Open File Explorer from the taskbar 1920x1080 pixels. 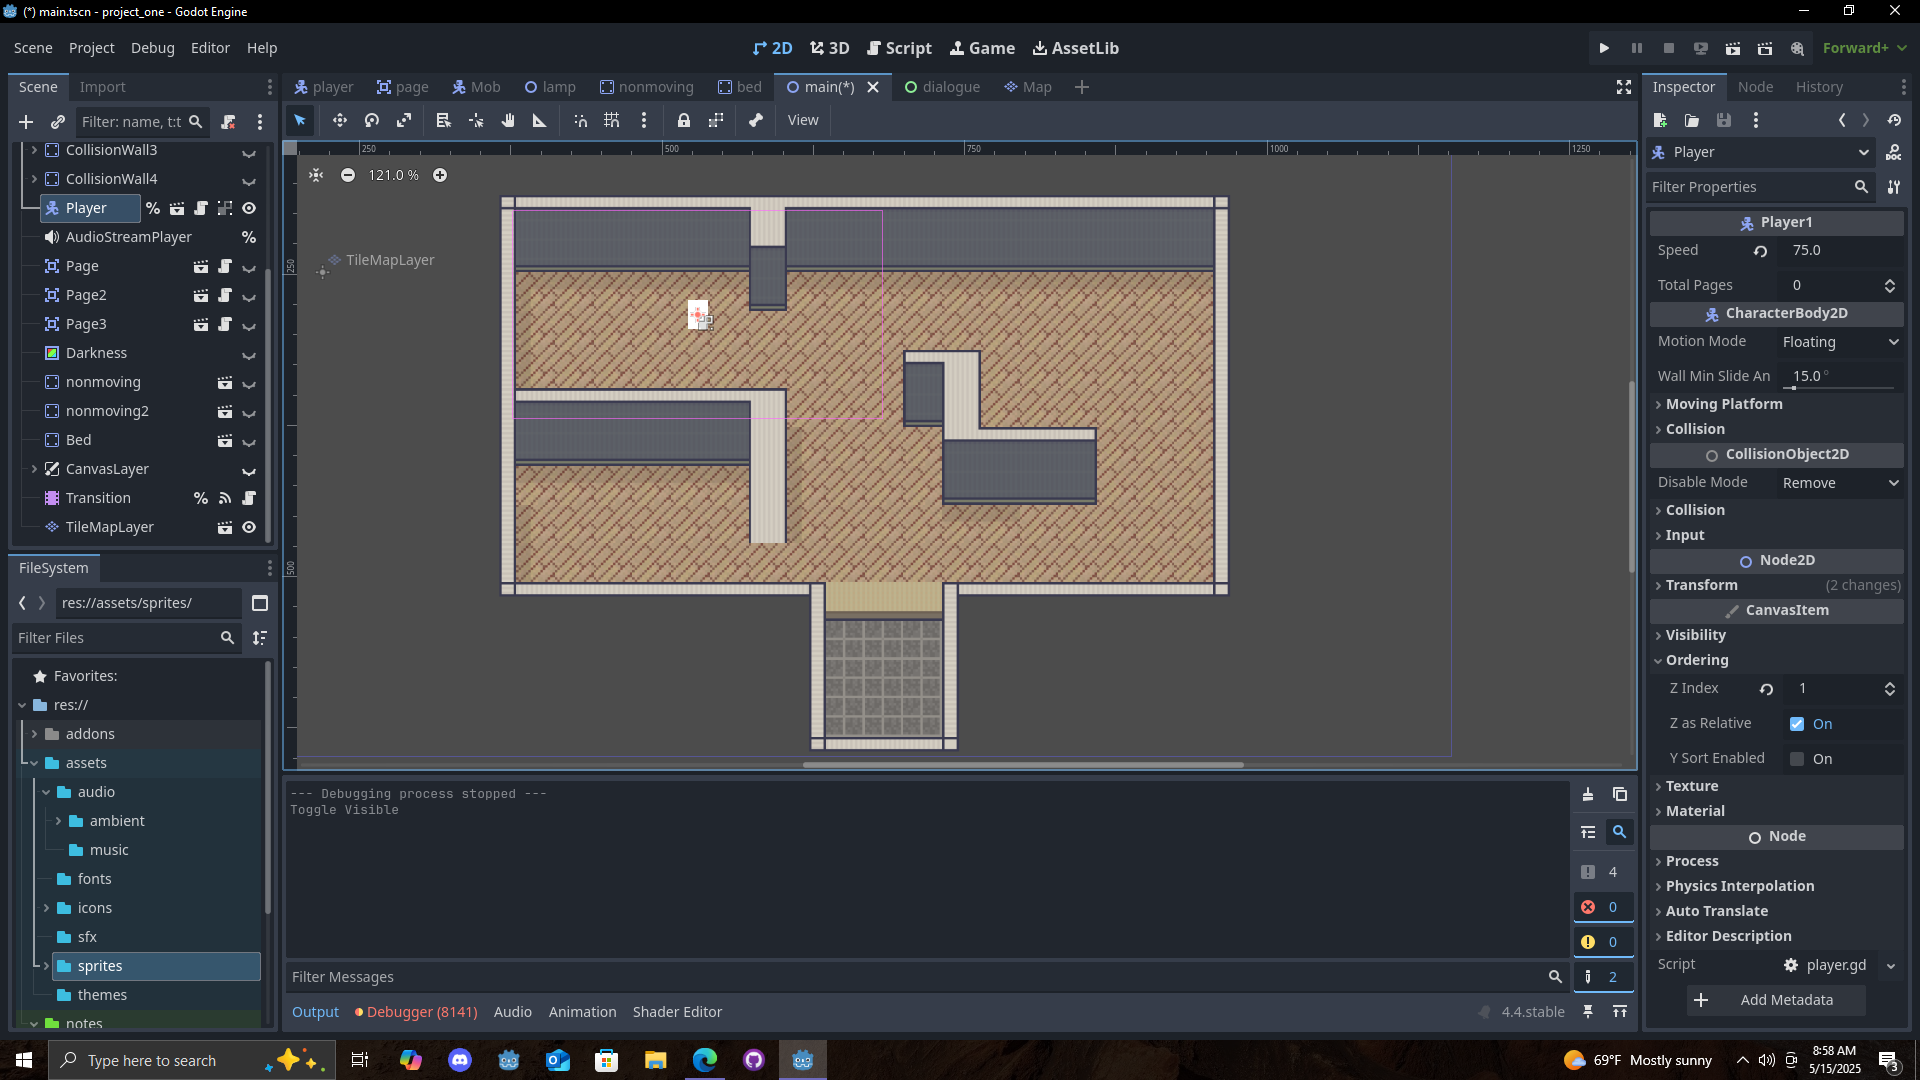(x=655, y=1060)
